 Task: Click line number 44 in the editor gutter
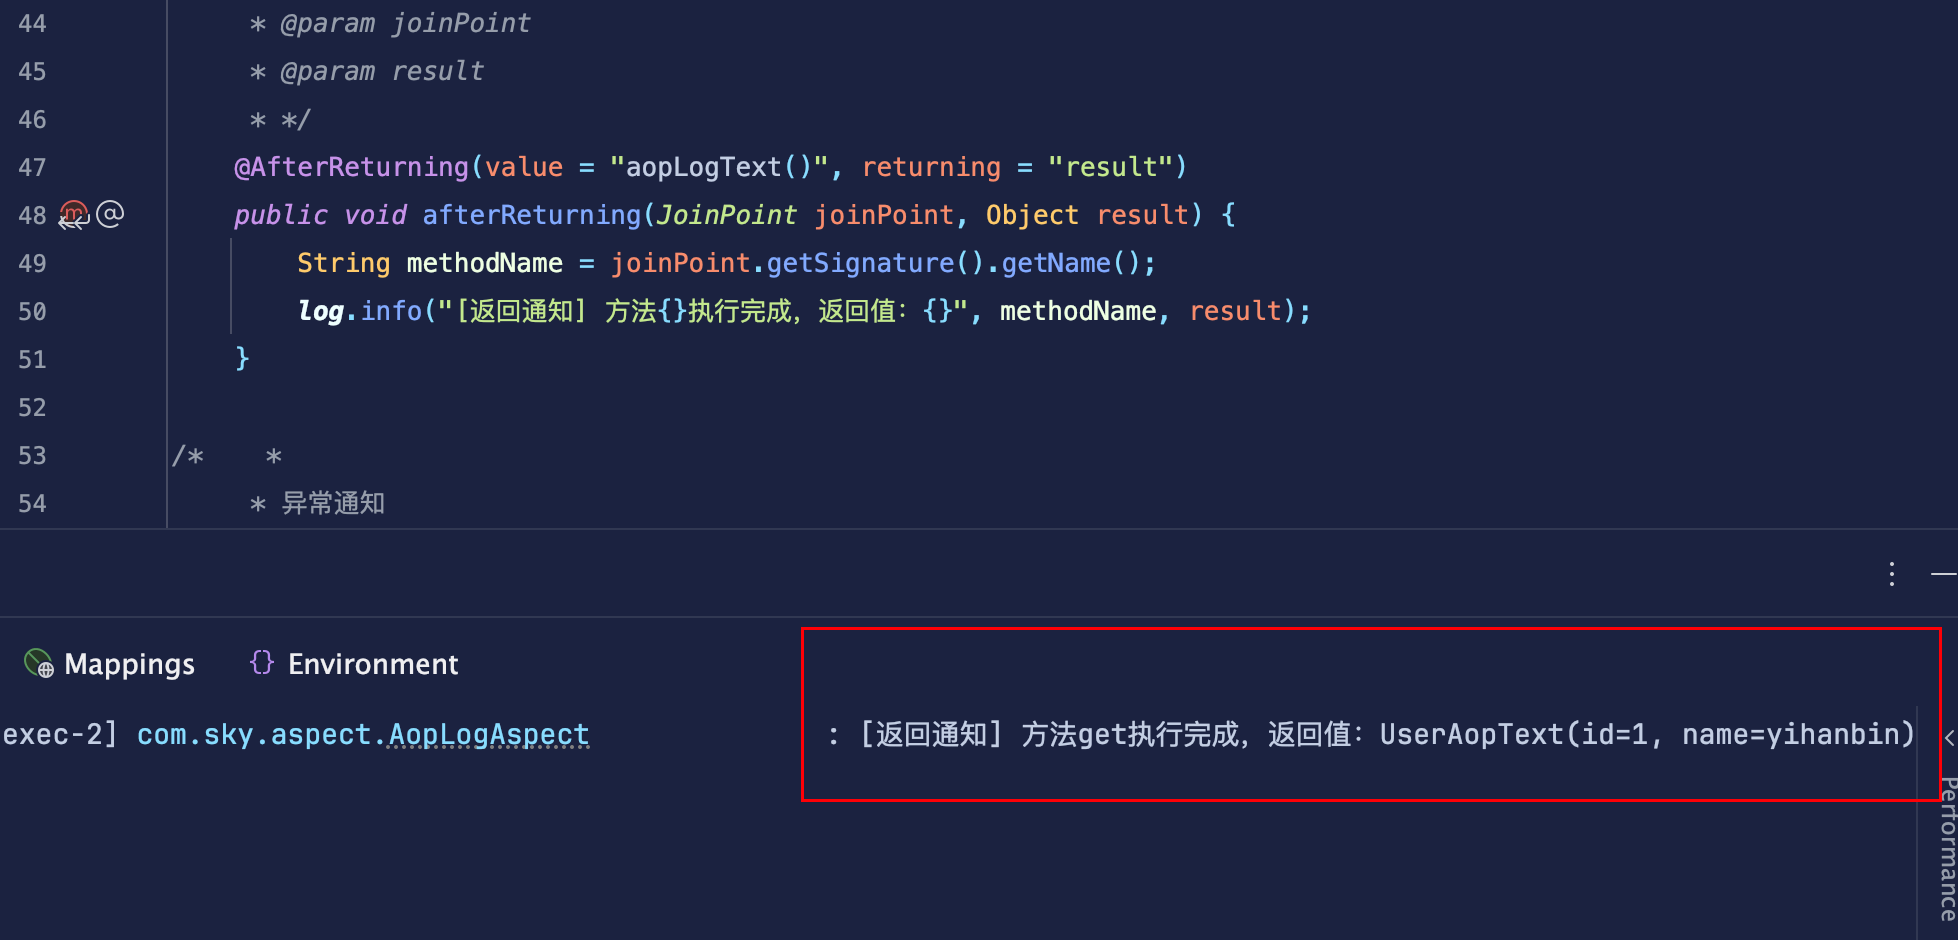click(31, 23)
